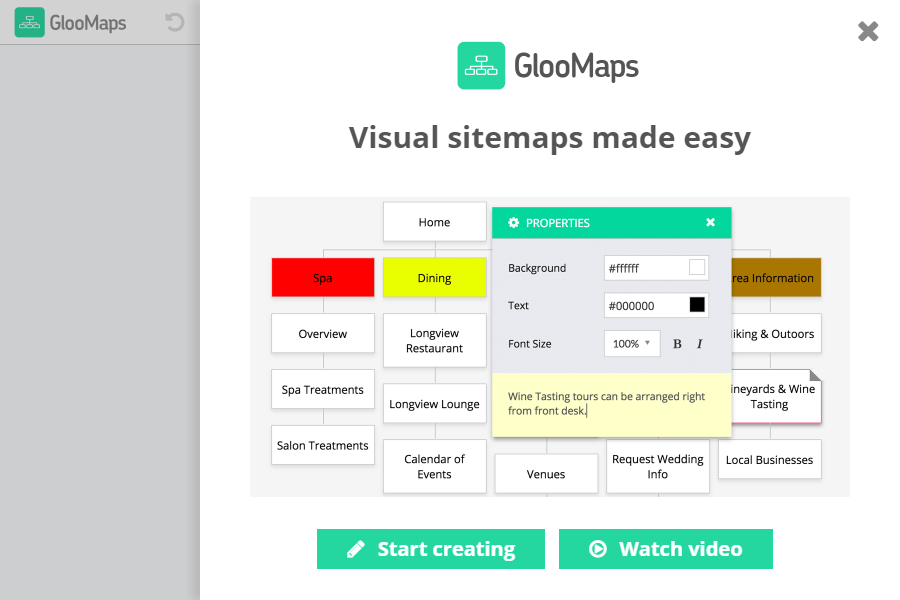Toggle italic text formatting
Screen dimensions: 900x600
699,344
